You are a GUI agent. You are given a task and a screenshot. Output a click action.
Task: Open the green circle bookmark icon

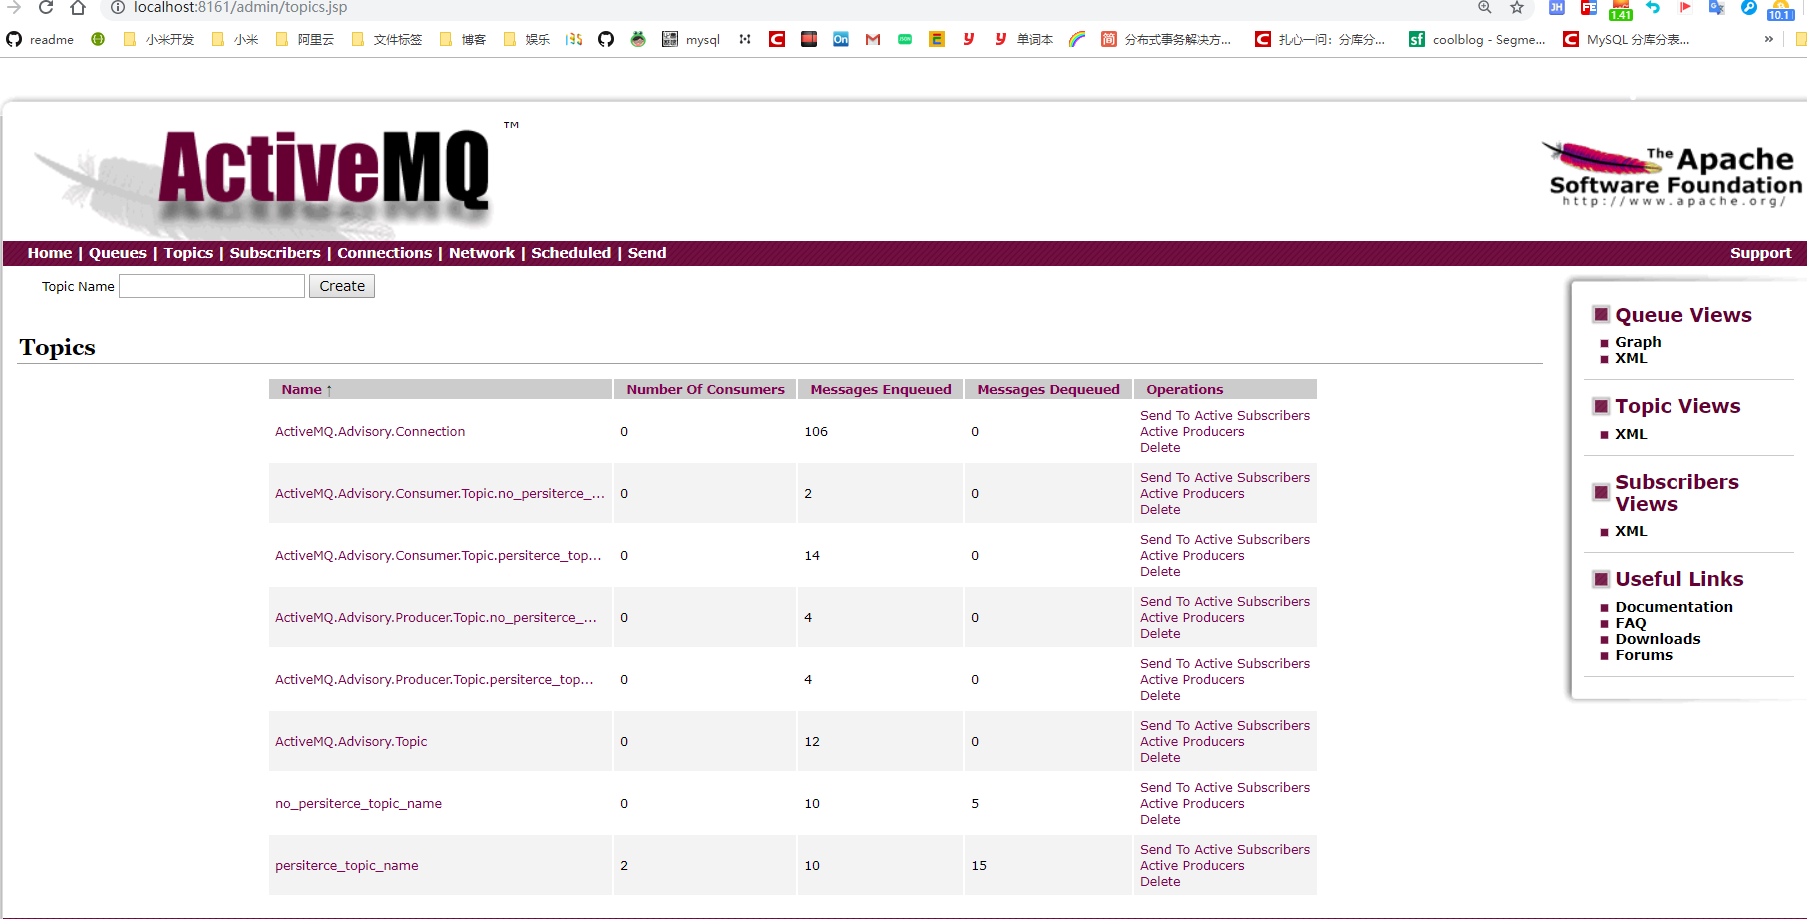[98, 39]
